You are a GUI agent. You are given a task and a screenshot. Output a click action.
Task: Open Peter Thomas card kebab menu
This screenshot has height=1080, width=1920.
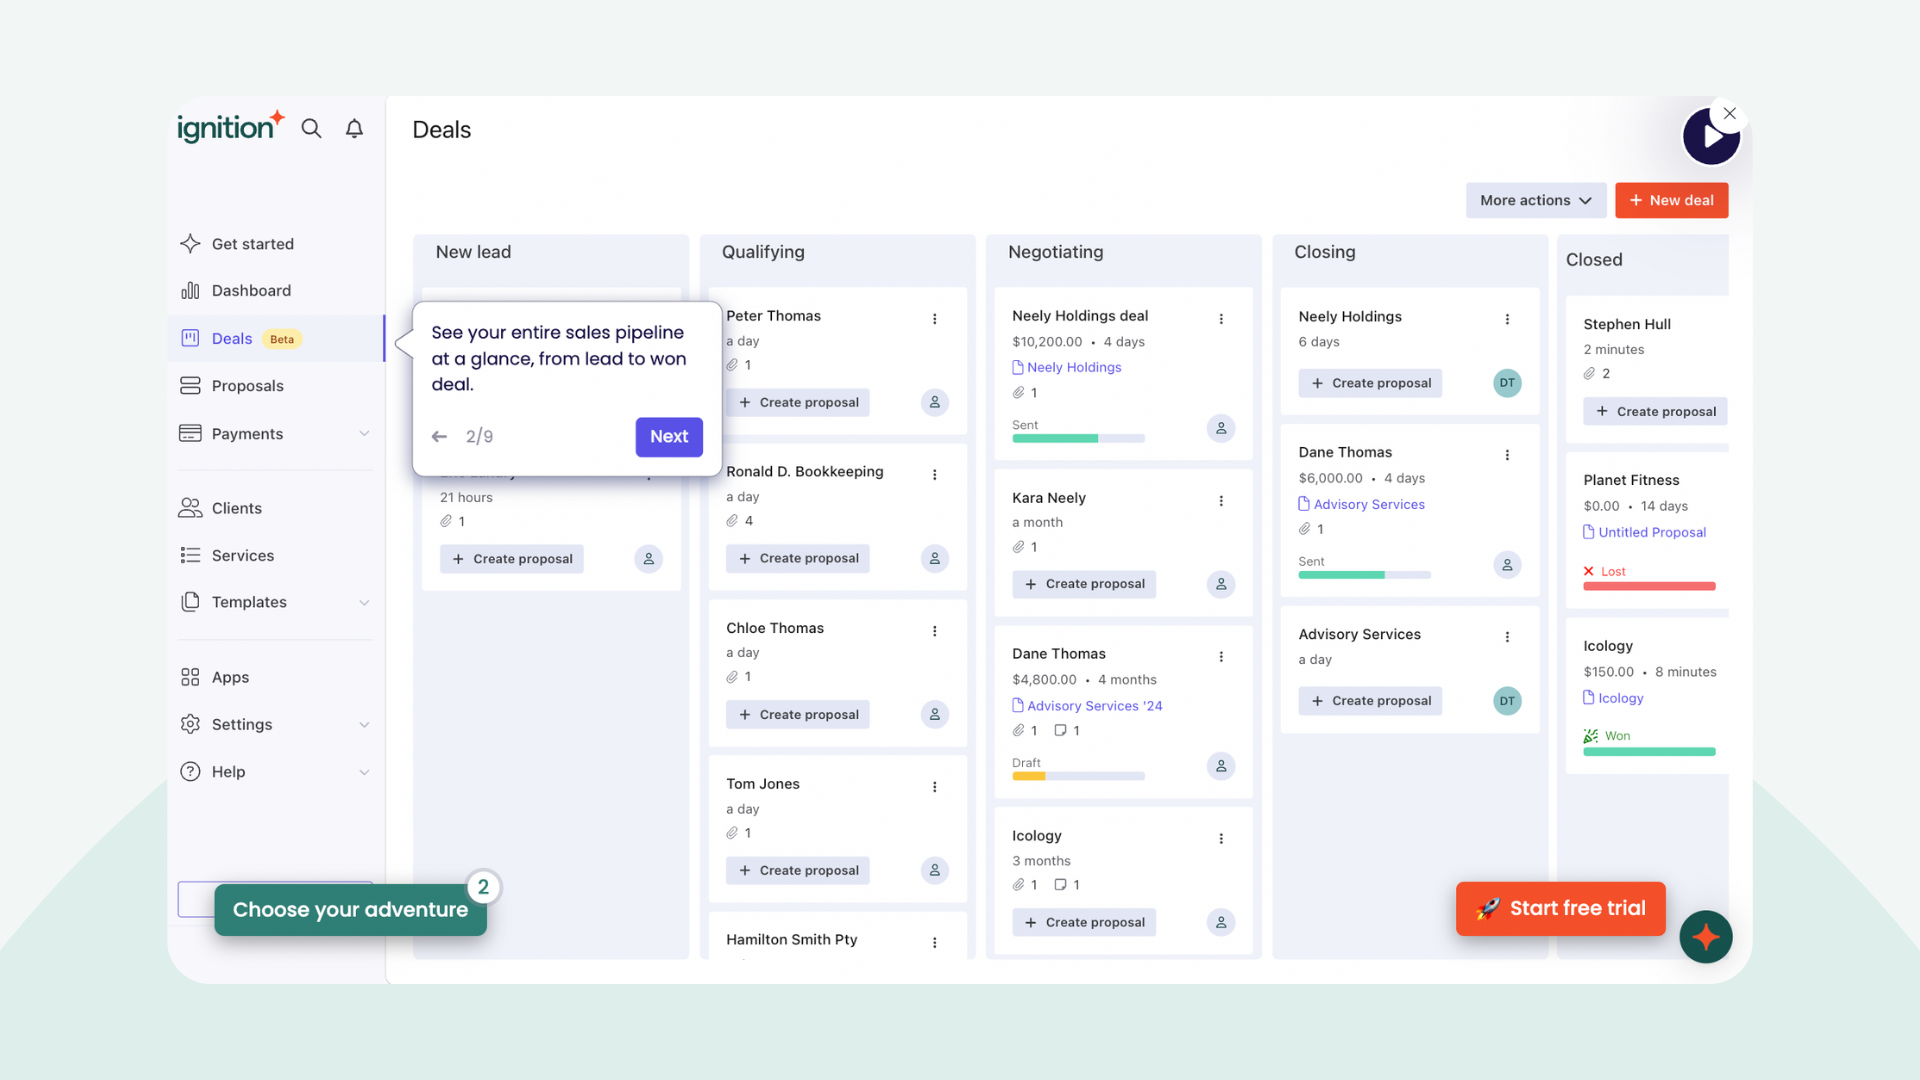pos(934,319)
